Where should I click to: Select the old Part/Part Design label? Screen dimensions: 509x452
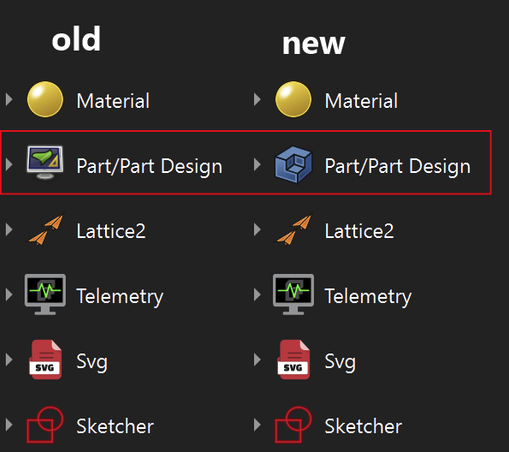[x=149, y=166]
